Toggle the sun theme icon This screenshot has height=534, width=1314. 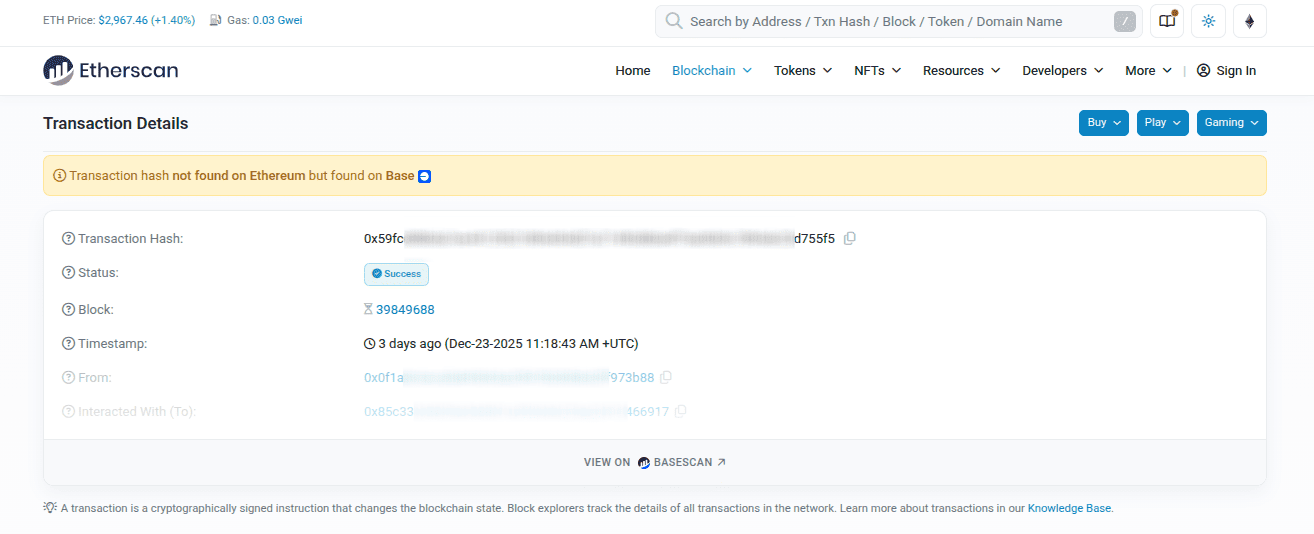(x=1208, y=21)
